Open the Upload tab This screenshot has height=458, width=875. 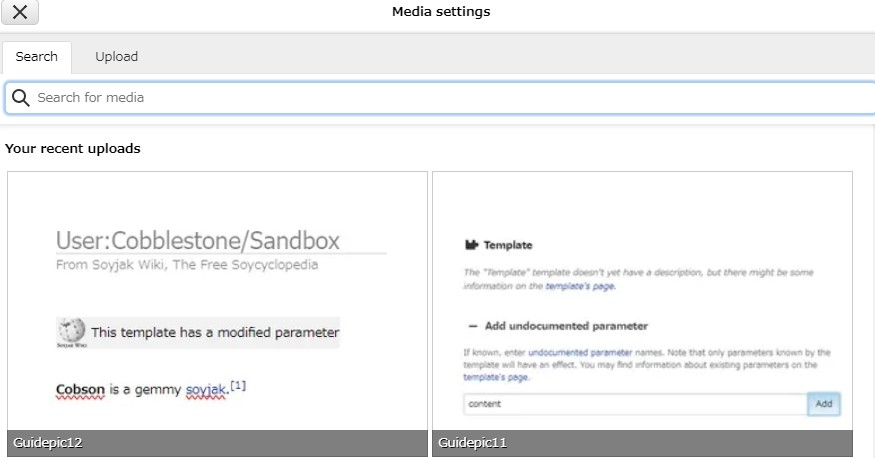pos(116,57)
